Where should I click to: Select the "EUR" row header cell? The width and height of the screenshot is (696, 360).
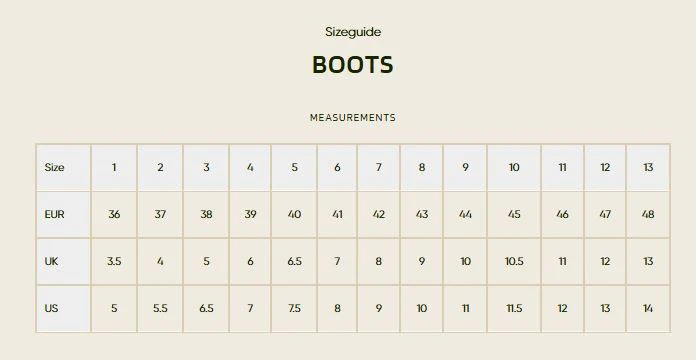point(63,214)
